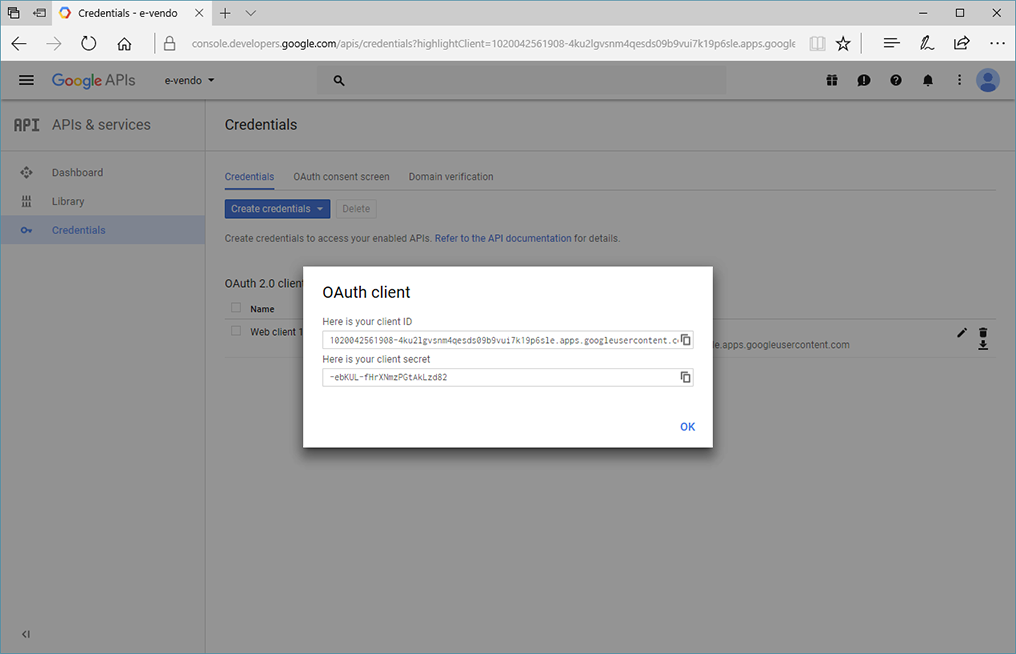Viewport: 1016px width, 654px height.
Task: Switch to the Credentials tab
Action: coord(249,177)
